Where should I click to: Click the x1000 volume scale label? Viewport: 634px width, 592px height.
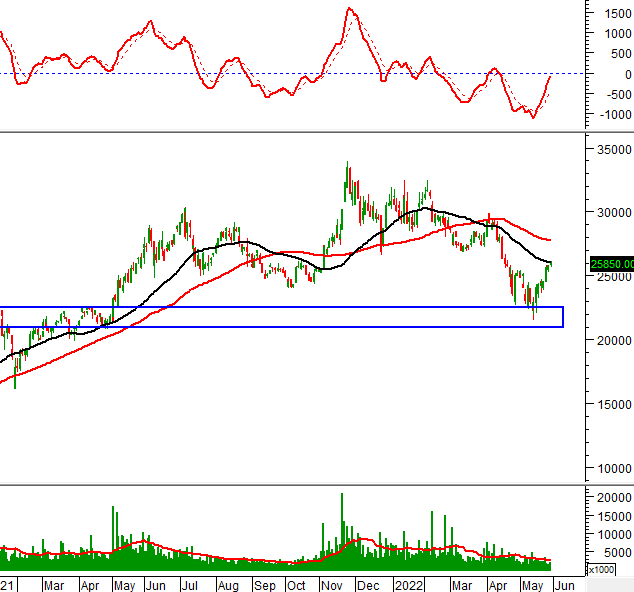tap(601, 569)
